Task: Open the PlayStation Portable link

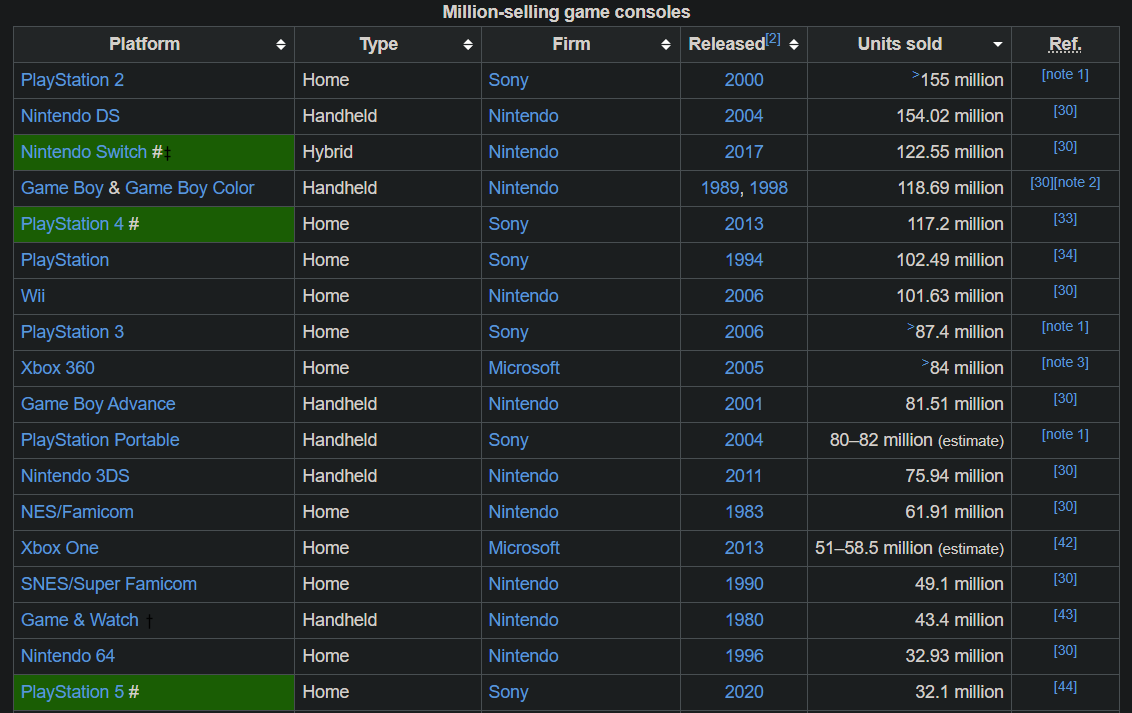Action: point(100,440)
